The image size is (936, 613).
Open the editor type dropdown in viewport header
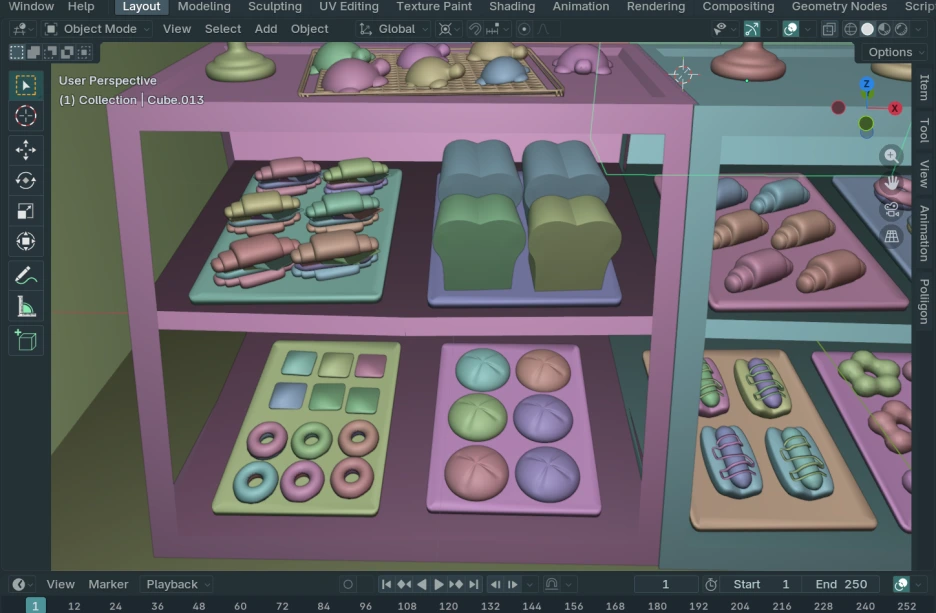point(23,29)
